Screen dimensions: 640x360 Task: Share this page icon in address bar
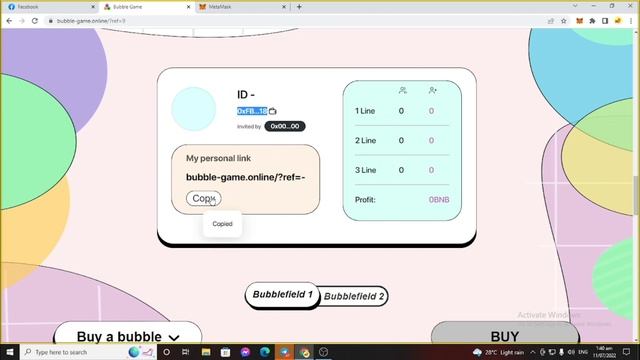coord(551,21)
